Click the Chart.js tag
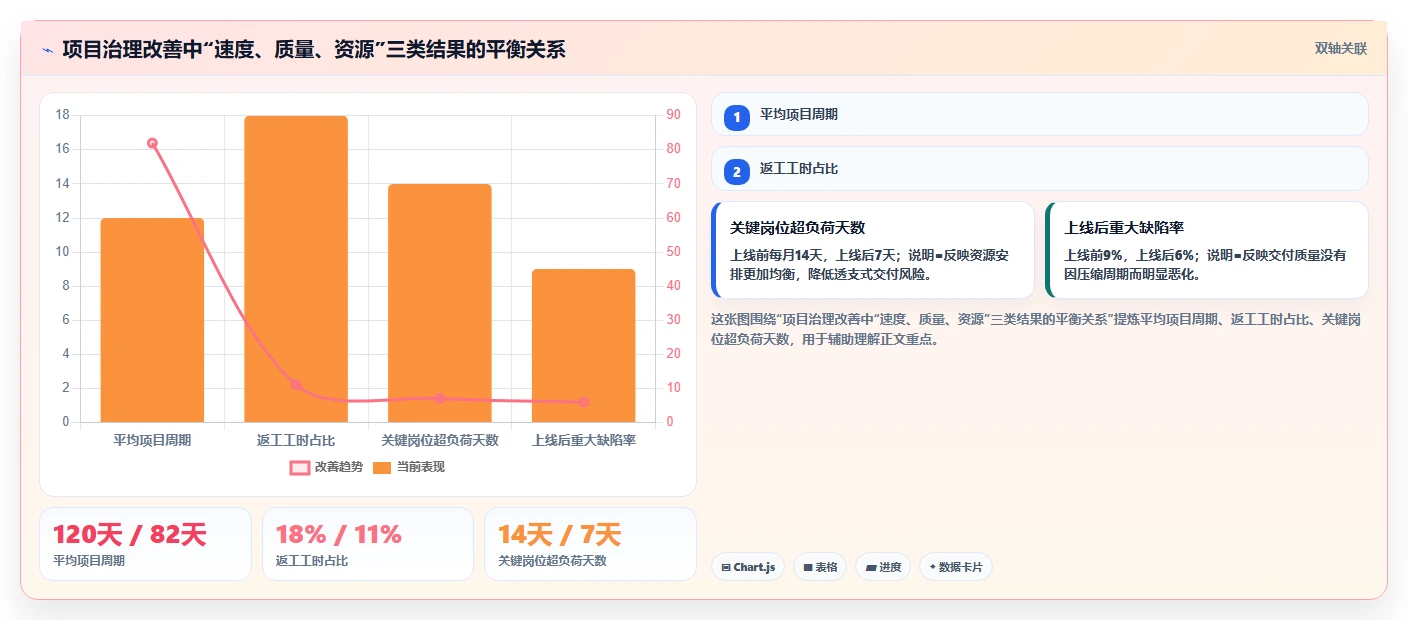This screenshot has height=620, width=1408. pos(748,567)
